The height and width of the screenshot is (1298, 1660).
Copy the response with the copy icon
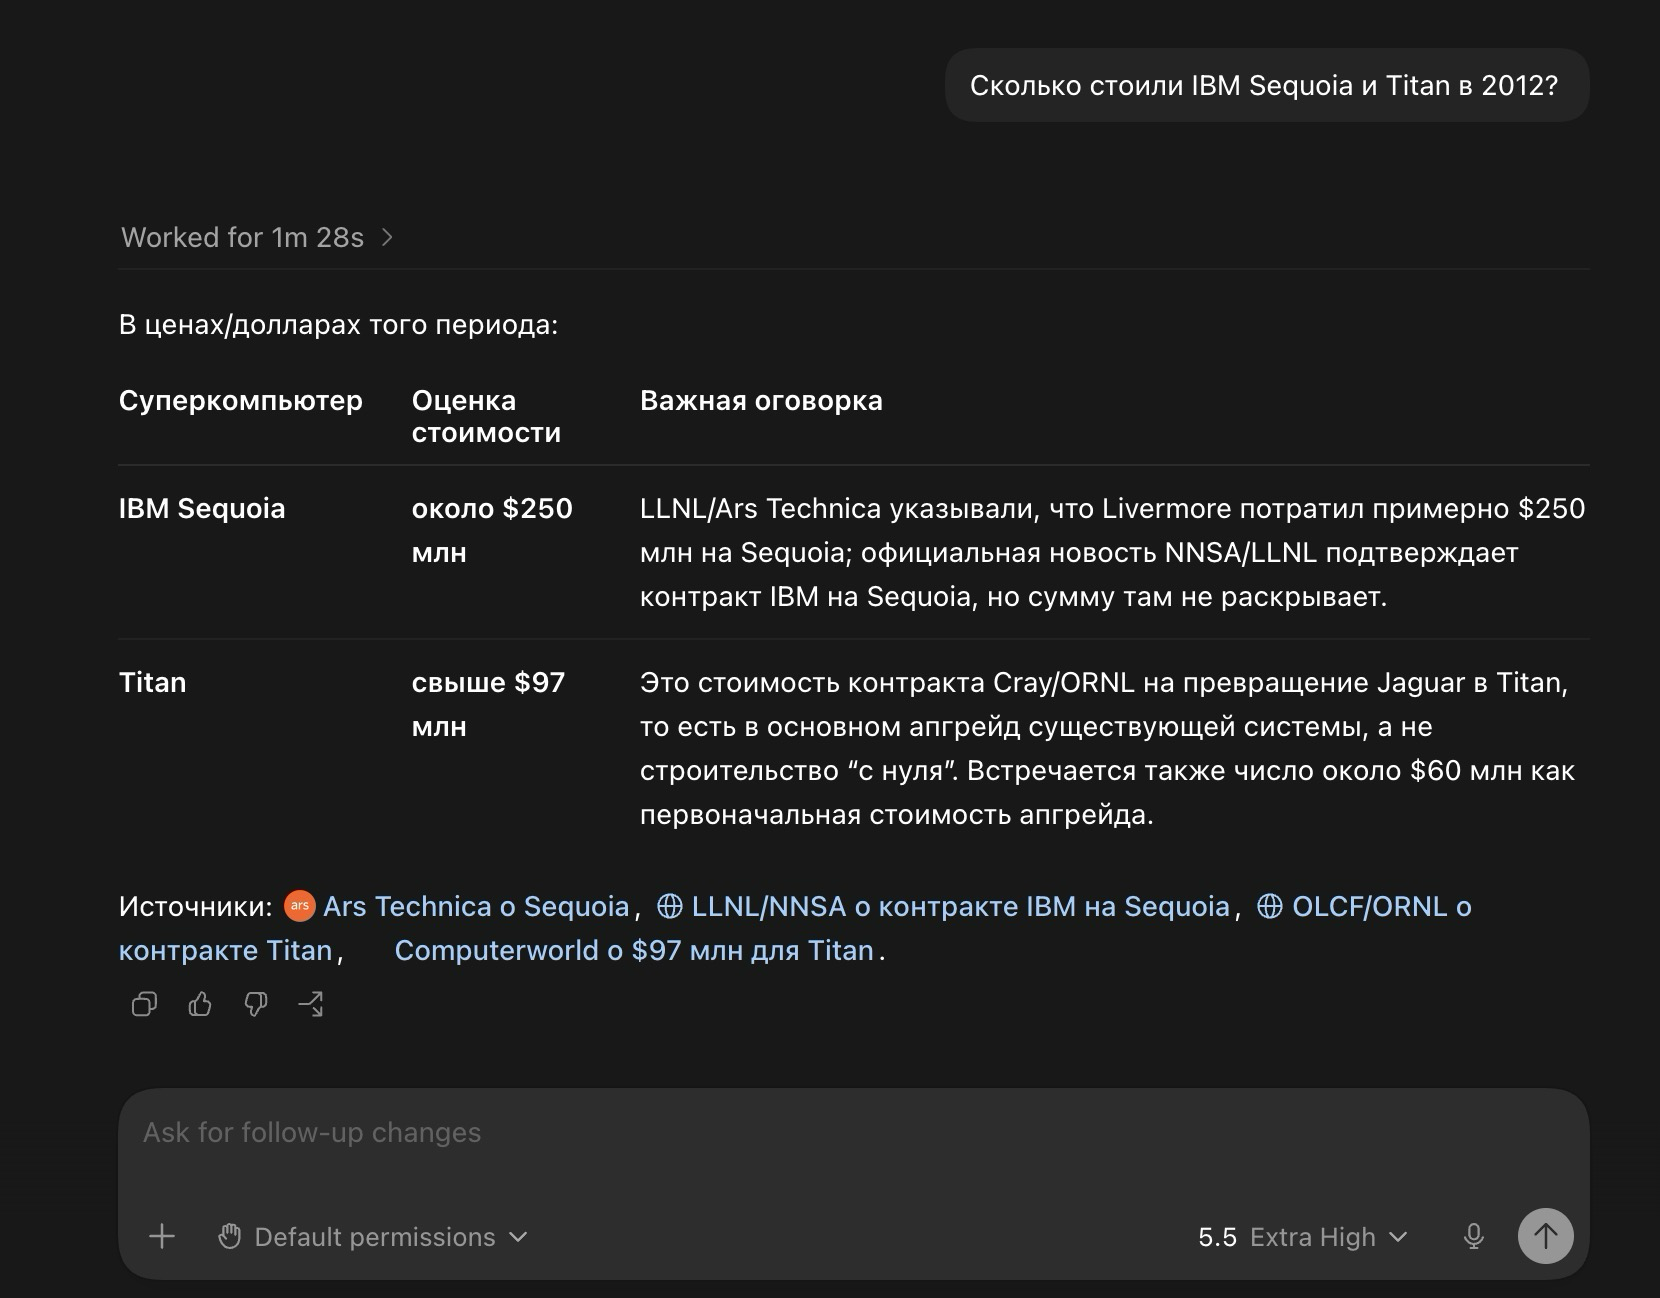144,1004
